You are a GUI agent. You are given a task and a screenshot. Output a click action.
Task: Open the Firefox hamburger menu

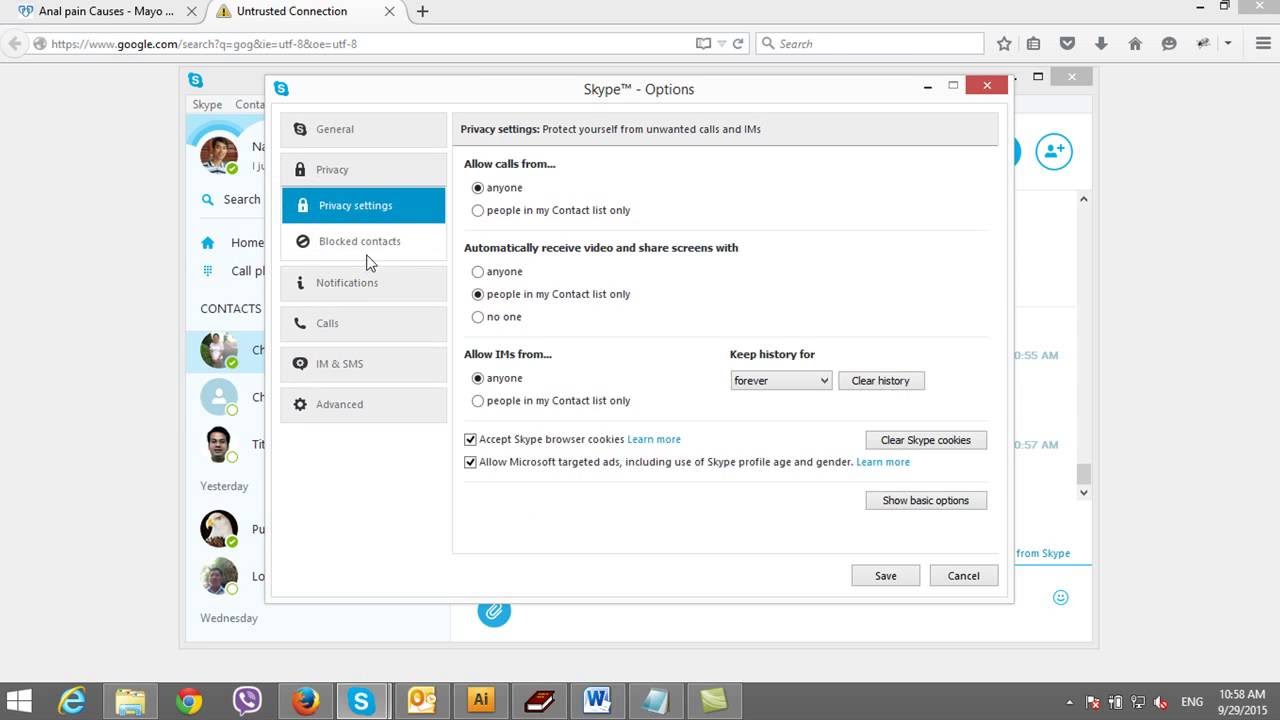[1261, 44]
